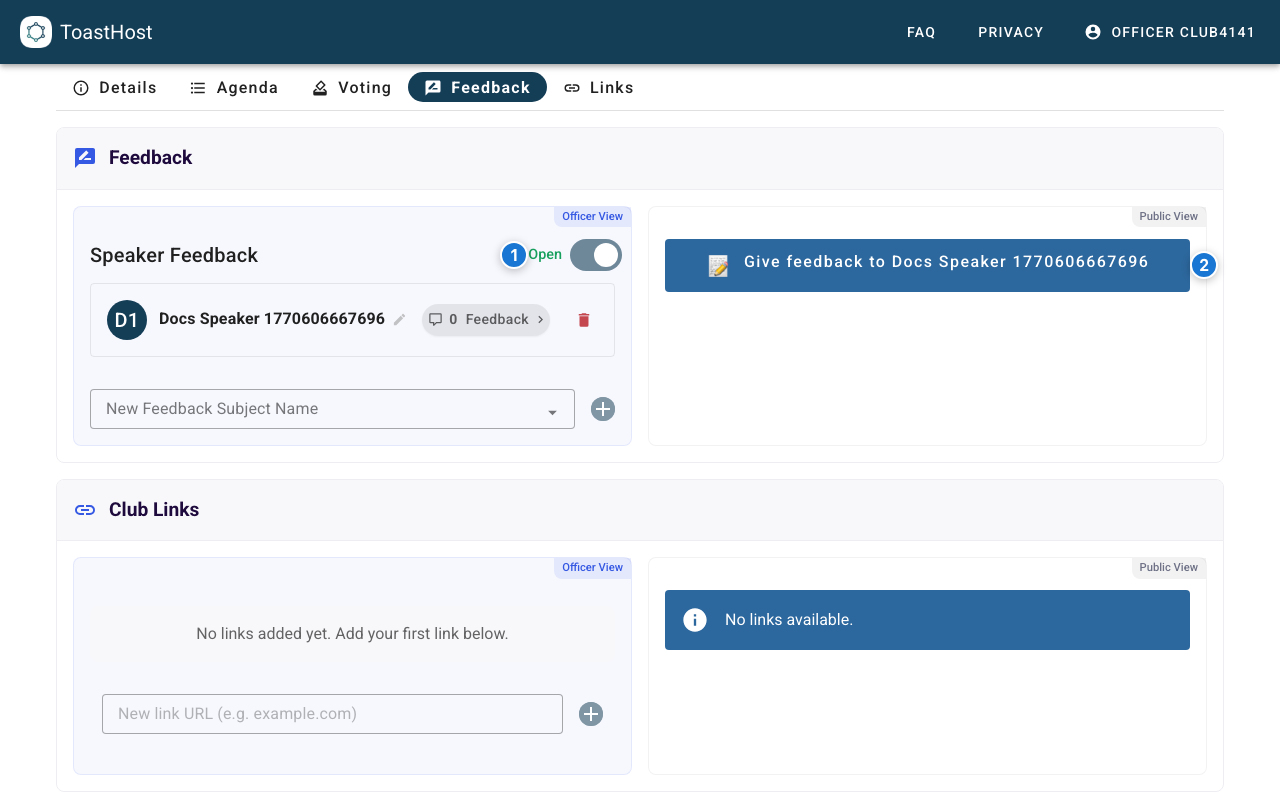The width and height of the screenshot is (1280, 800).
Task: Click Give feedback to Docs Speaker button
Action: tap(927, 265)
